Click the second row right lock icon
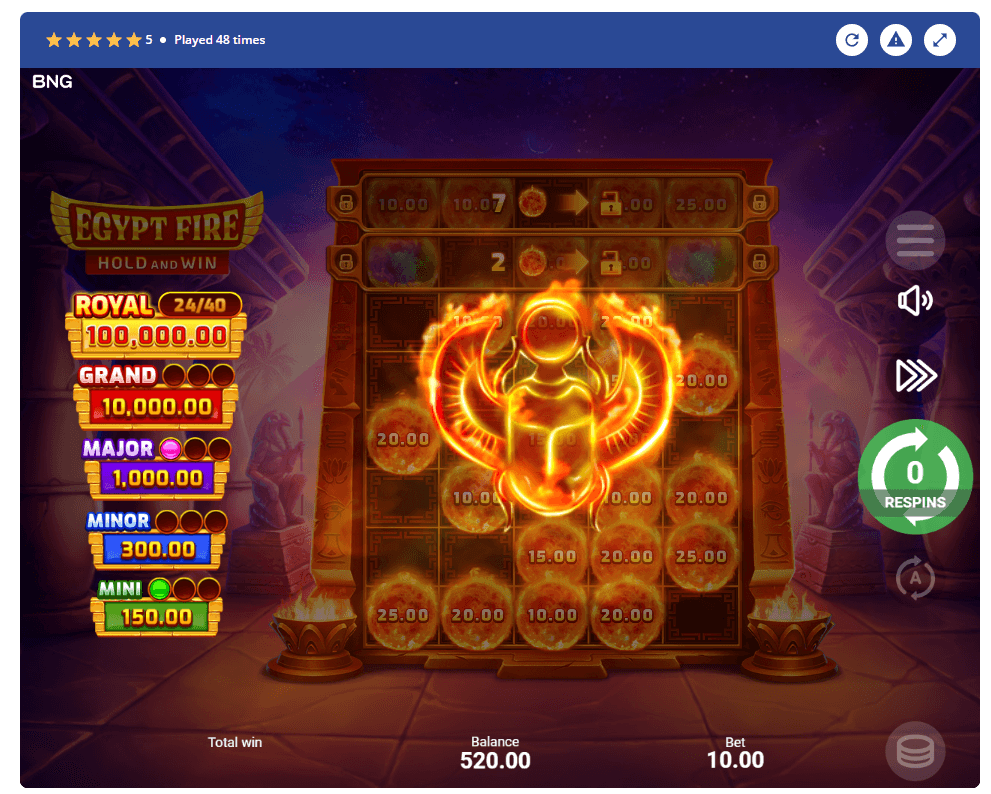This screenshot has width=991, height=794. [x=760, y=261]
